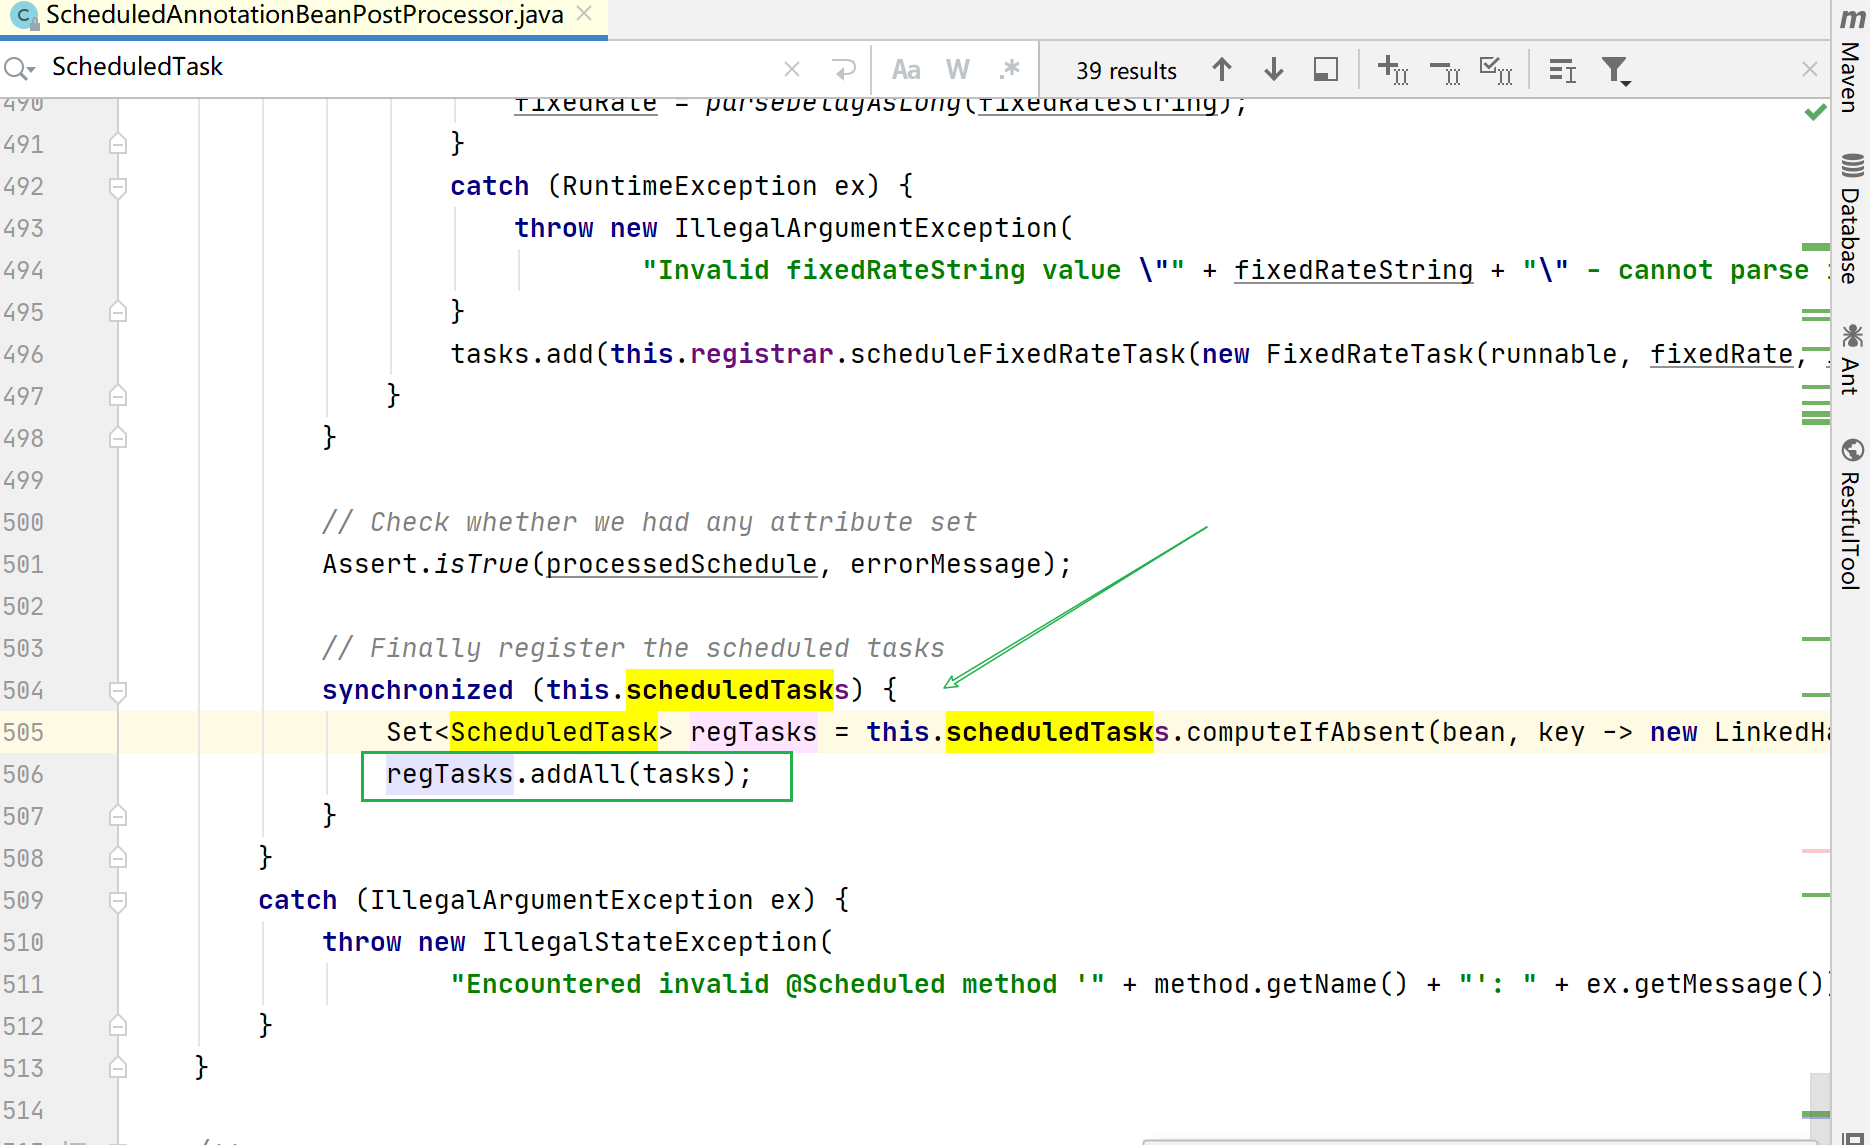The width and height of the screenshot is (1870, 1145).
Task: Open results in Find tool window
Action: [x=1326, y=69]
